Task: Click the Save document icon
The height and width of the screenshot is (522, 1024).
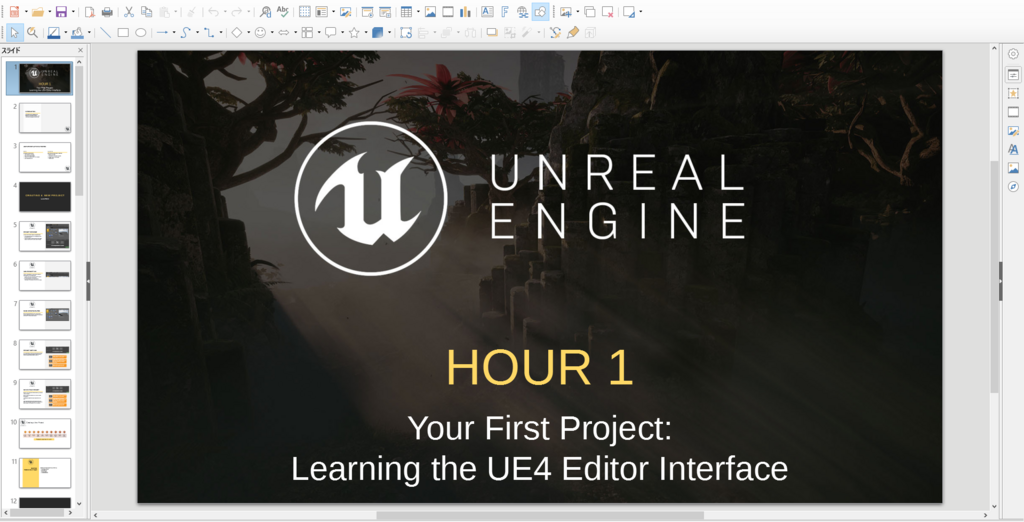Action: coord(61,12)
